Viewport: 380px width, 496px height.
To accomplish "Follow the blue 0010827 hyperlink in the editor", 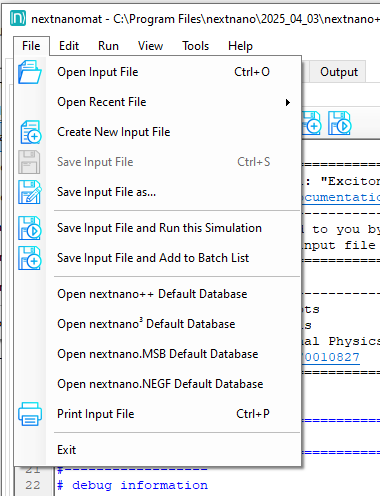I will point(331,357).
